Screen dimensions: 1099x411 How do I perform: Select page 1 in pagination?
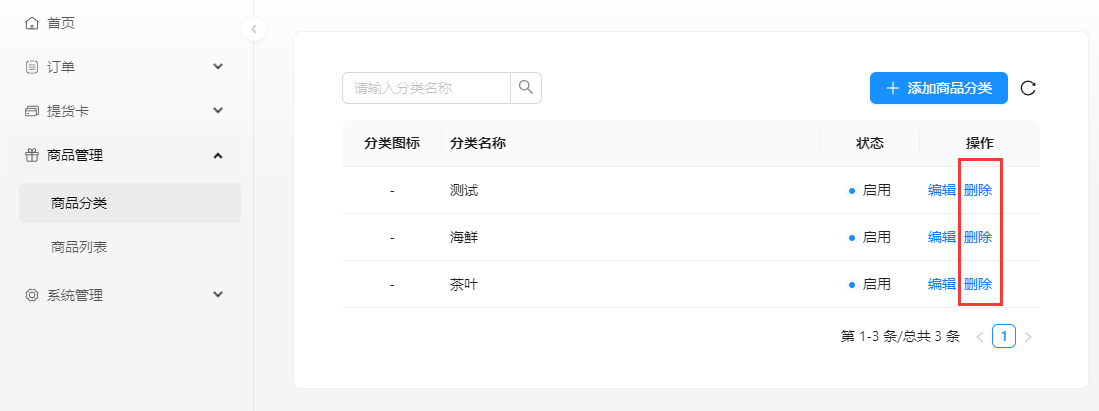(1004, 337)
